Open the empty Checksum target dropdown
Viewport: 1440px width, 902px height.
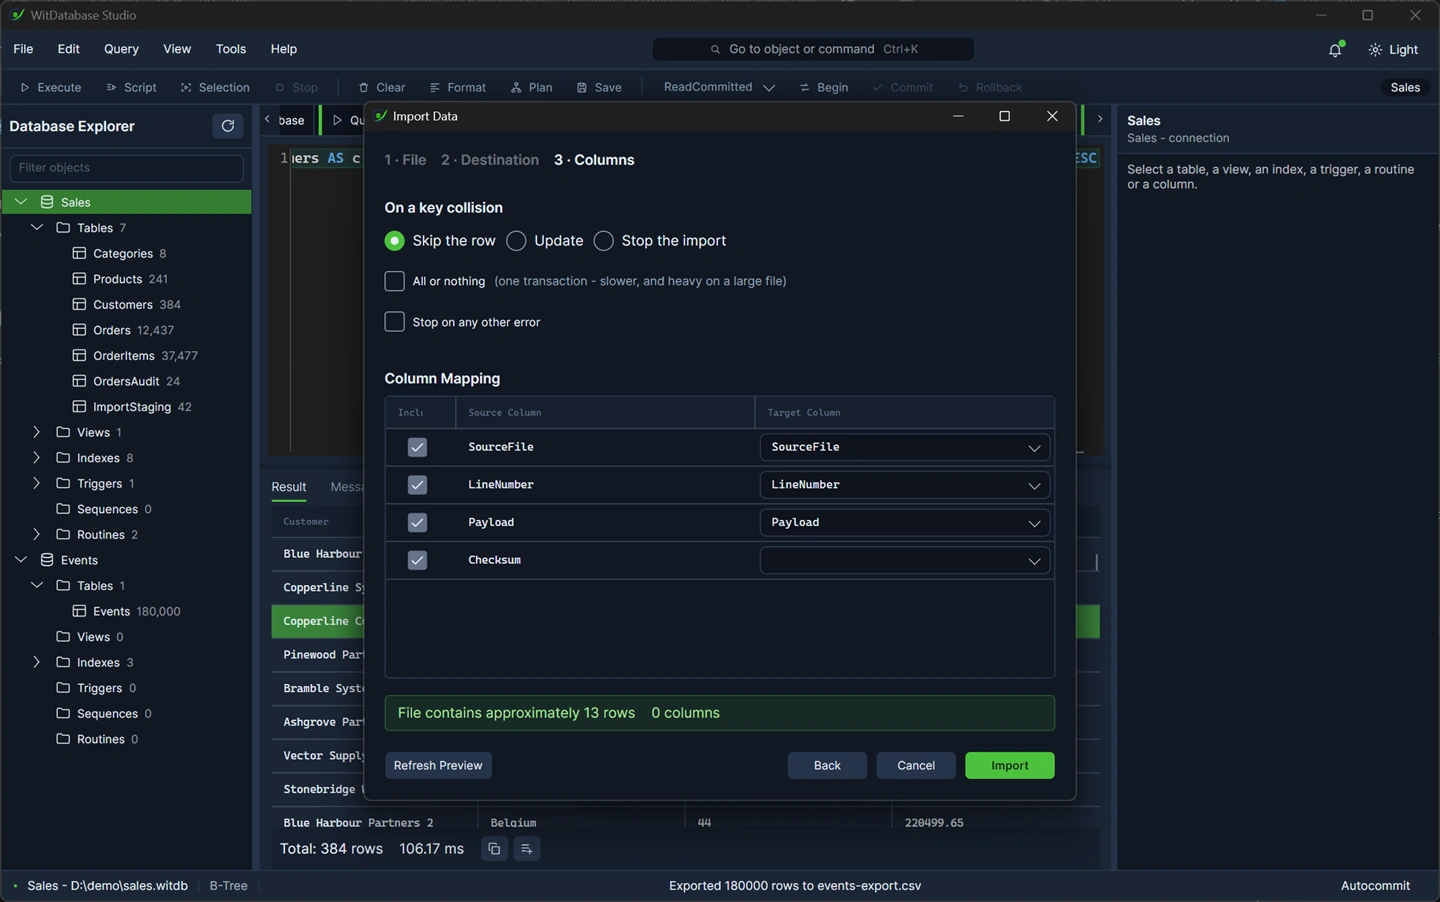click(x=904, y=560)
